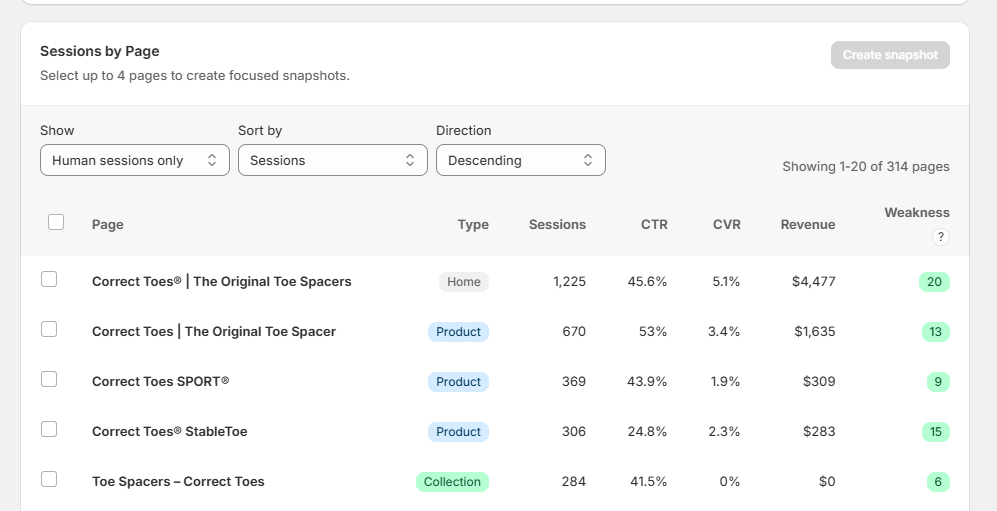
Task: Open the Sort by Sessions dropdown
Action: click(x=333, y=160)
